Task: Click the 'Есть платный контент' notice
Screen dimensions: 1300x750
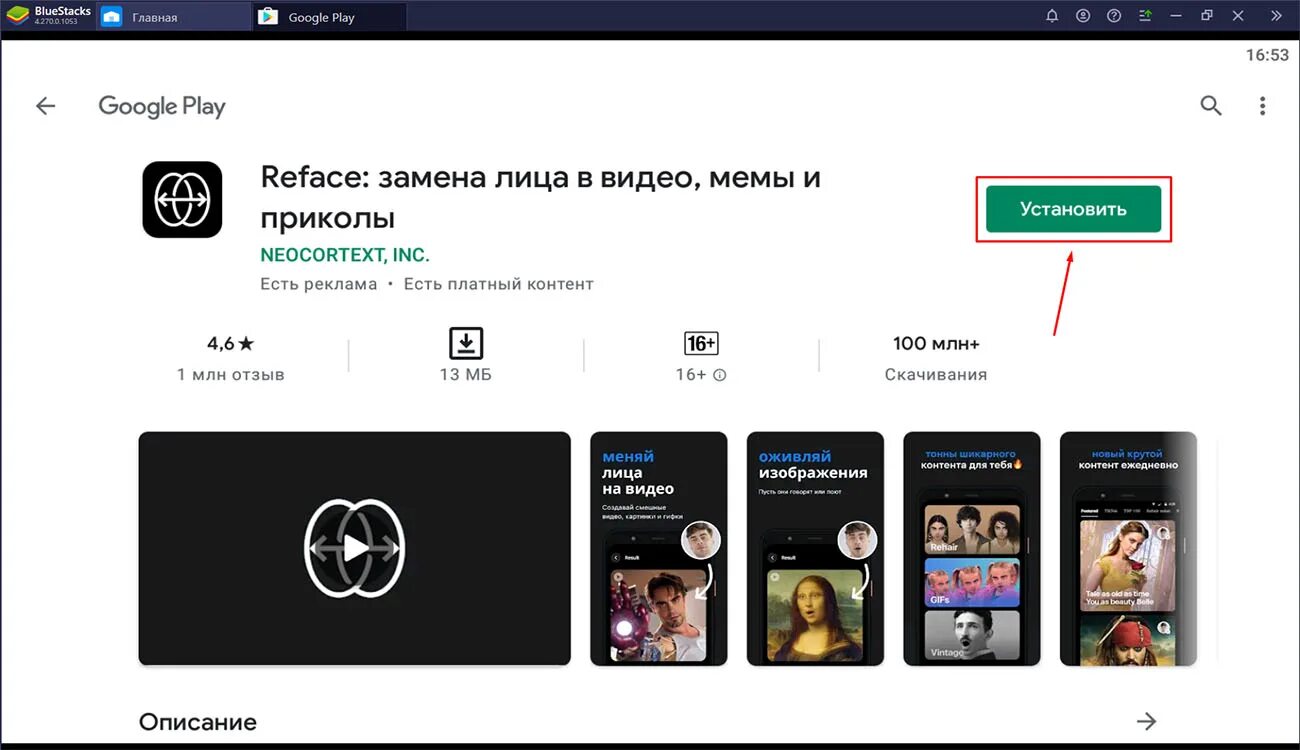Action: point(499,284)
